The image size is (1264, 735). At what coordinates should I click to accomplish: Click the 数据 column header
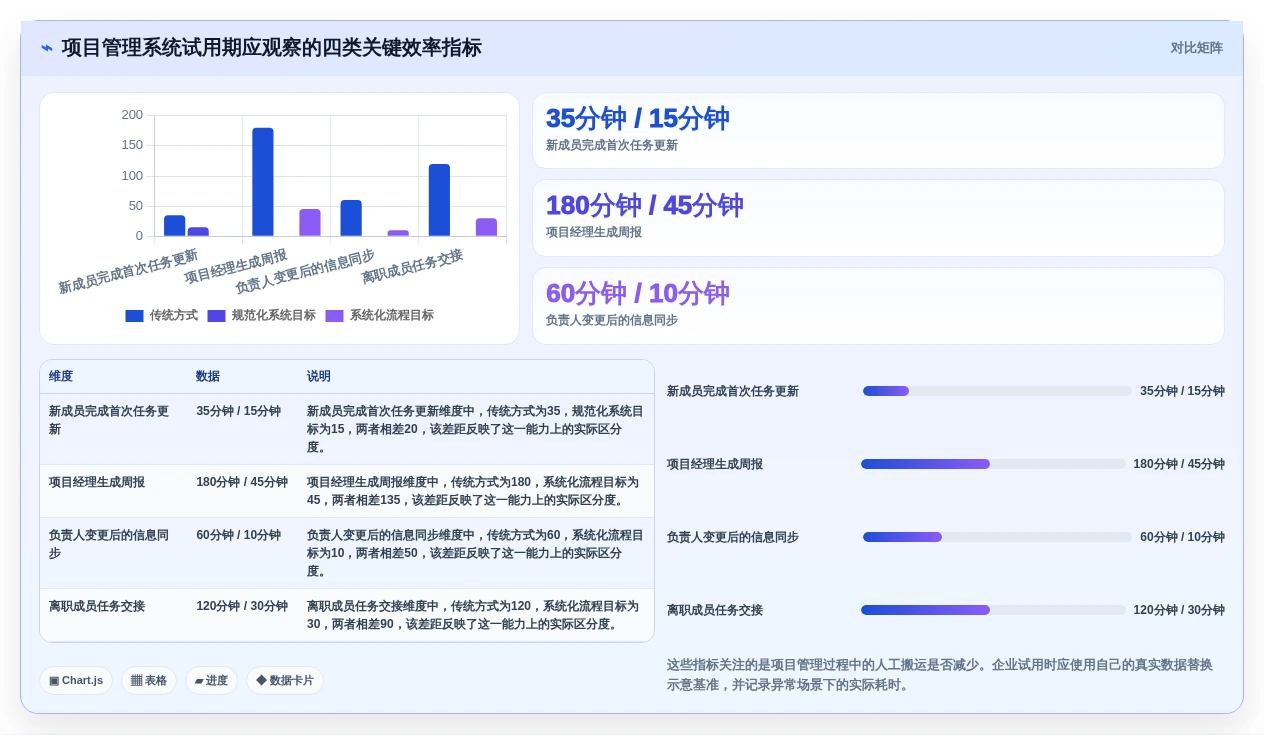tap(208, 377)
